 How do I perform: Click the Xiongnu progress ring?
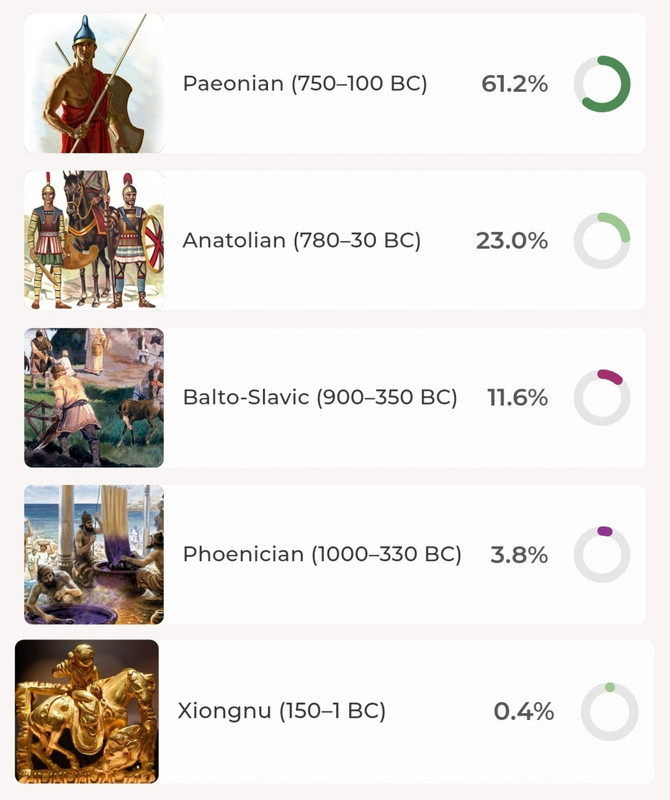point(609,712)
